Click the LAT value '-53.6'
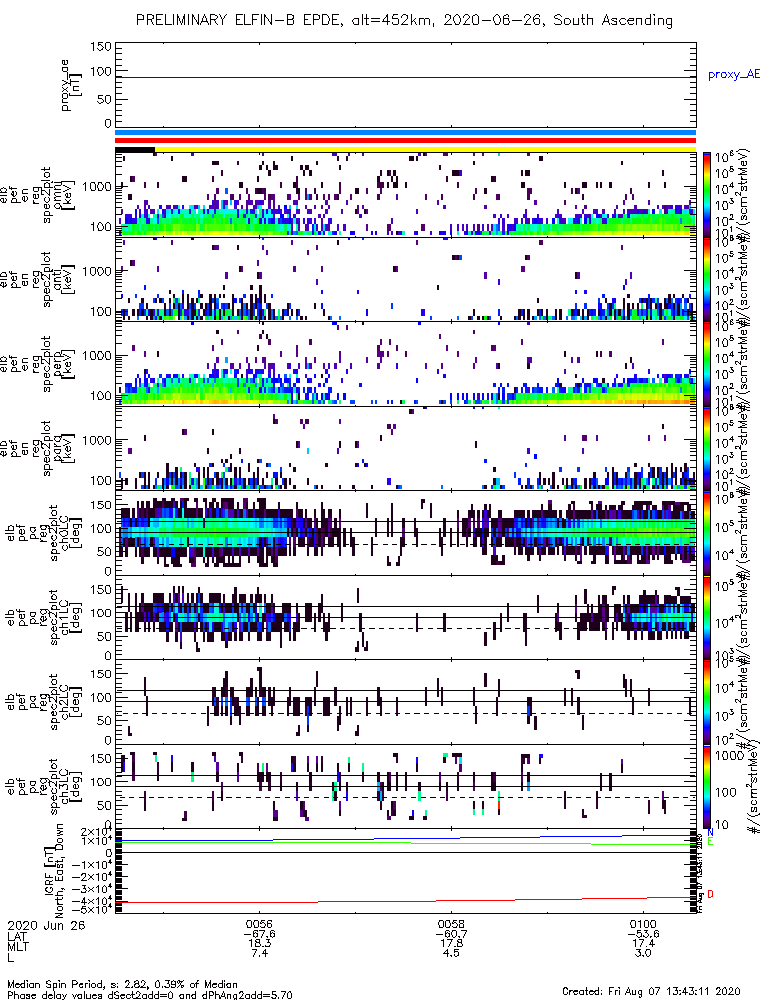The width and height of the screenshot is (775, 1000). point(643,934)
